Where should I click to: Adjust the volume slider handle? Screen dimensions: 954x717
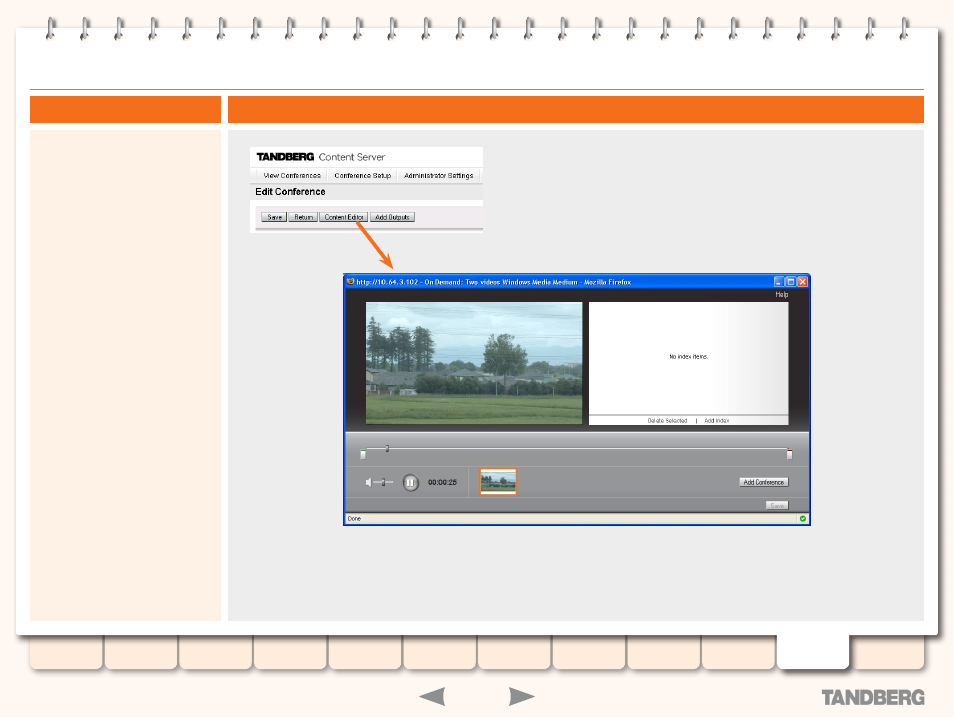pos(383,483)
